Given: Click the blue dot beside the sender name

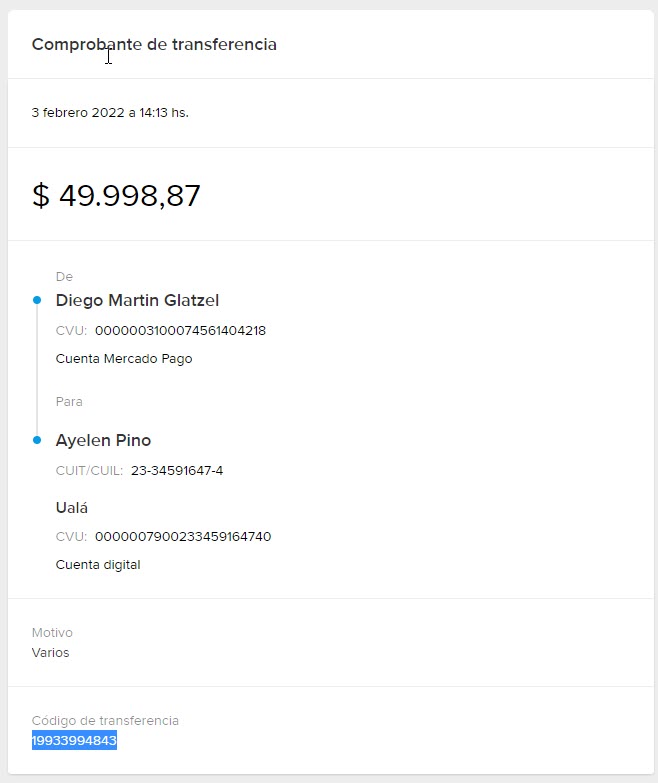Looking at the screenshot, I should (x=37, y=300).
